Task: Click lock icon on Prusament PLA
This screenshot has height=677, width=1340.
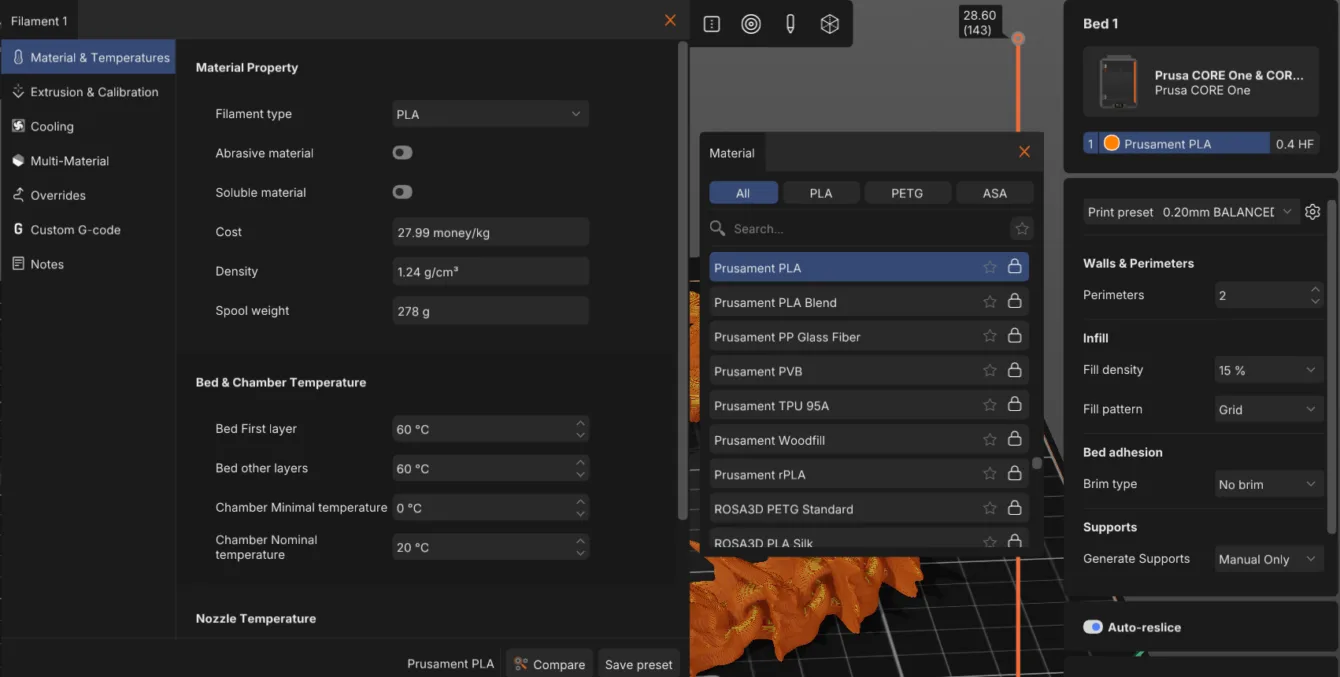Action: click(1014, 267)
